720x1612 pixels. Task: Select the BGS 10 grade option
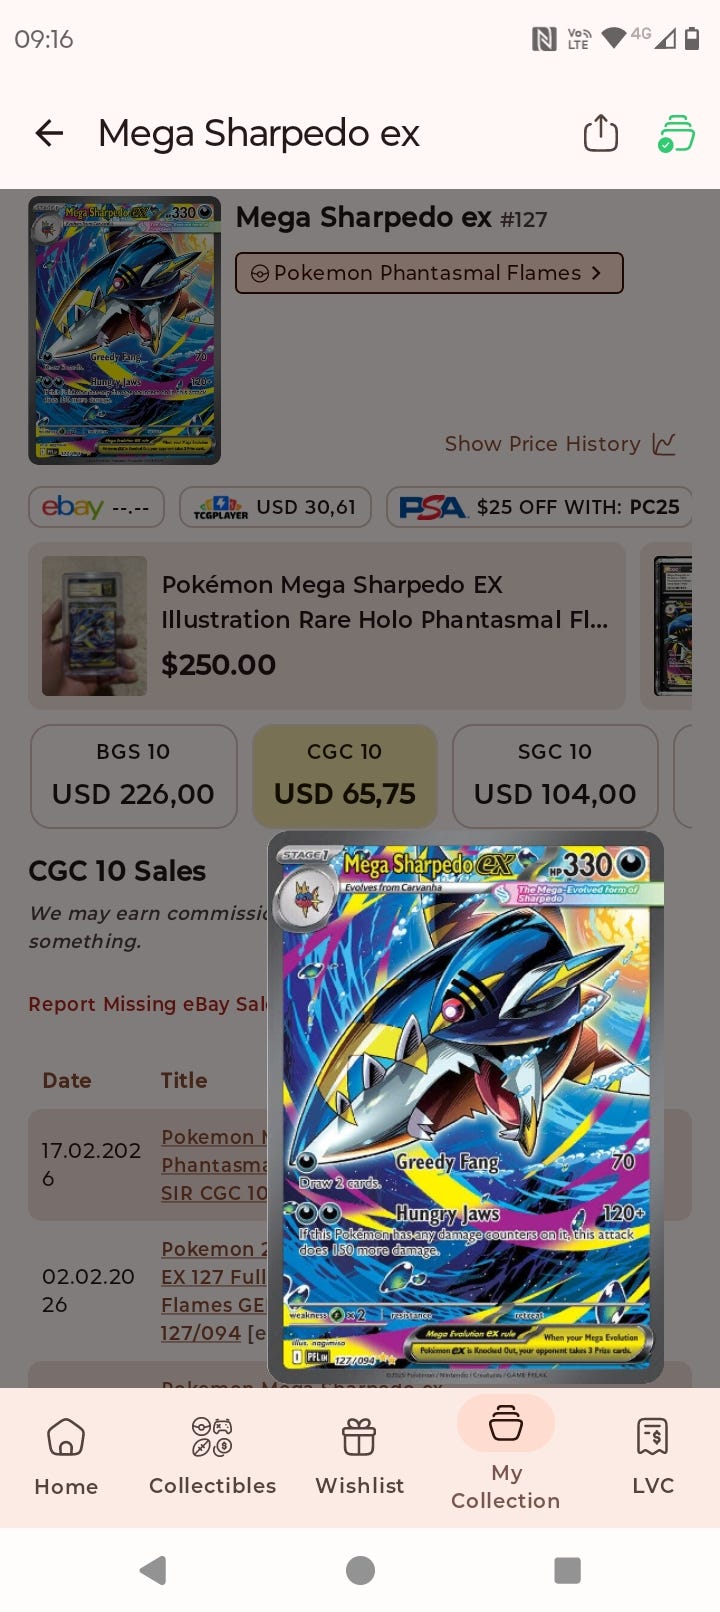133,776
